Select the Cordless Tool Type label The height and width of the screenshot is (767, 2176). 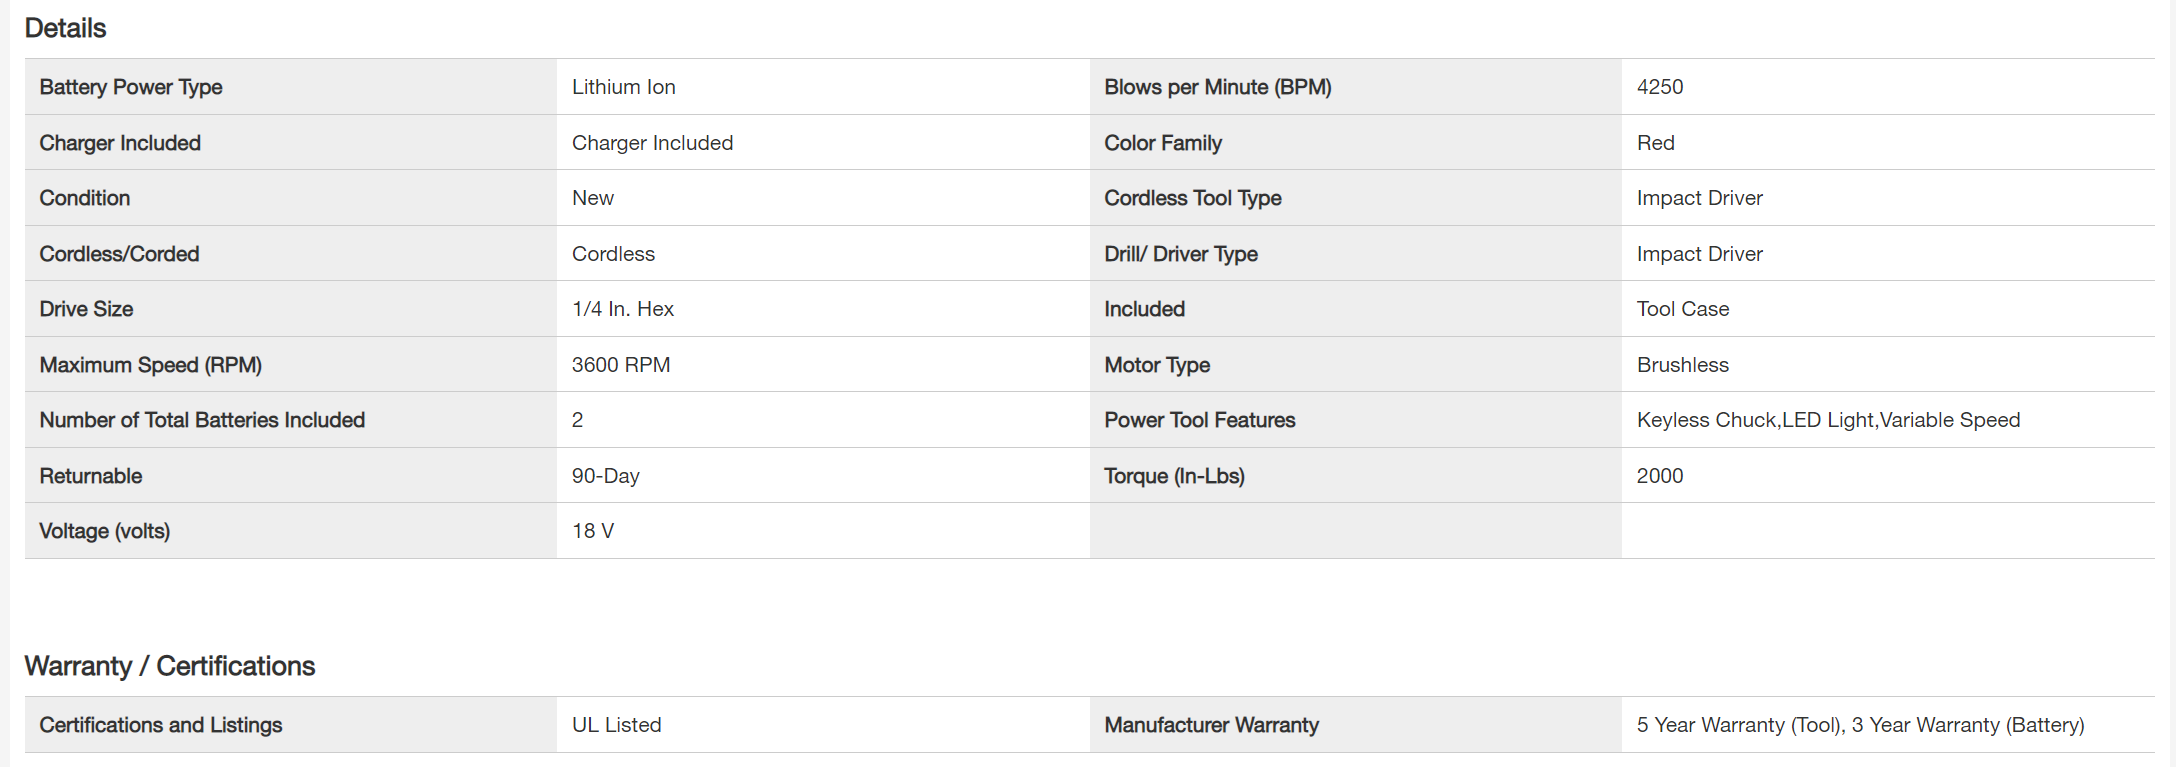tap(1193, 198)
